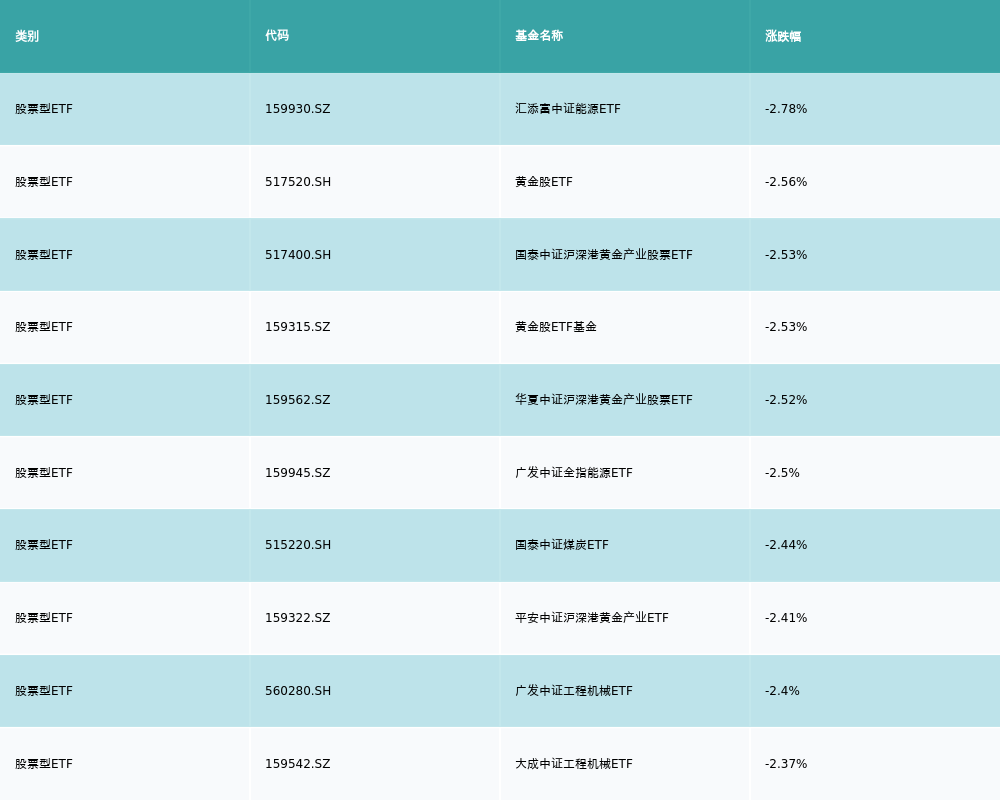Click -2.53% in the 517400.SH row
Image resolution: width=1000 pixels, height=800 pixels.
coord(786,255)
